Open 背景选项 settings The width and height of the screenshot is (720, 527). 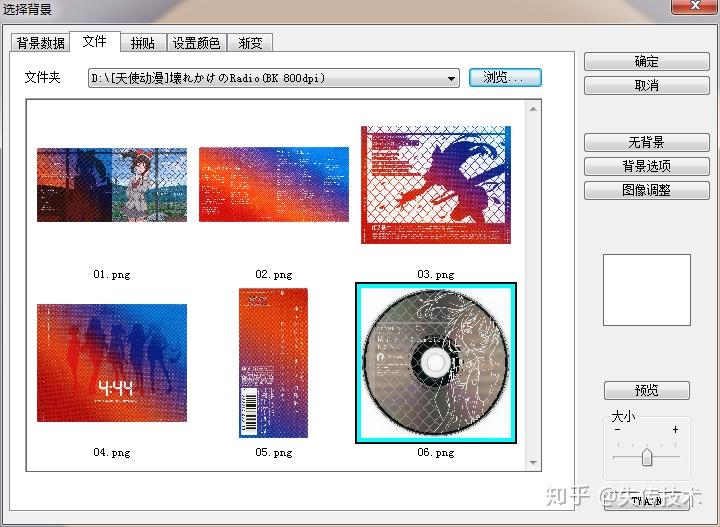pyautogui.click(x=647, y=166)
